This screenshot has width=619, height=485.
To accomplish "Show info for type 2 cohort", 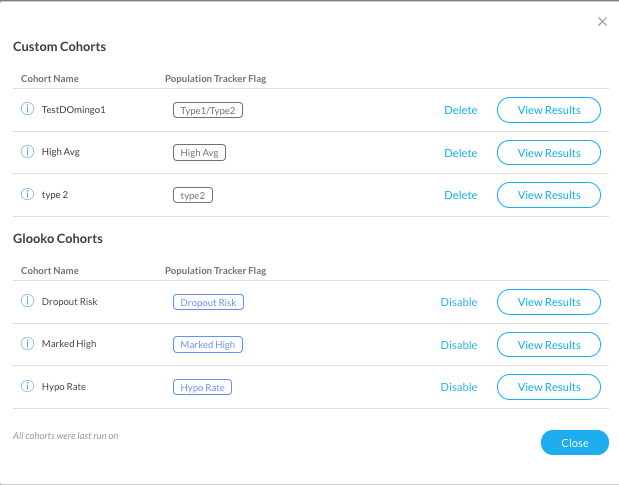I will click(x=27, y=194).
